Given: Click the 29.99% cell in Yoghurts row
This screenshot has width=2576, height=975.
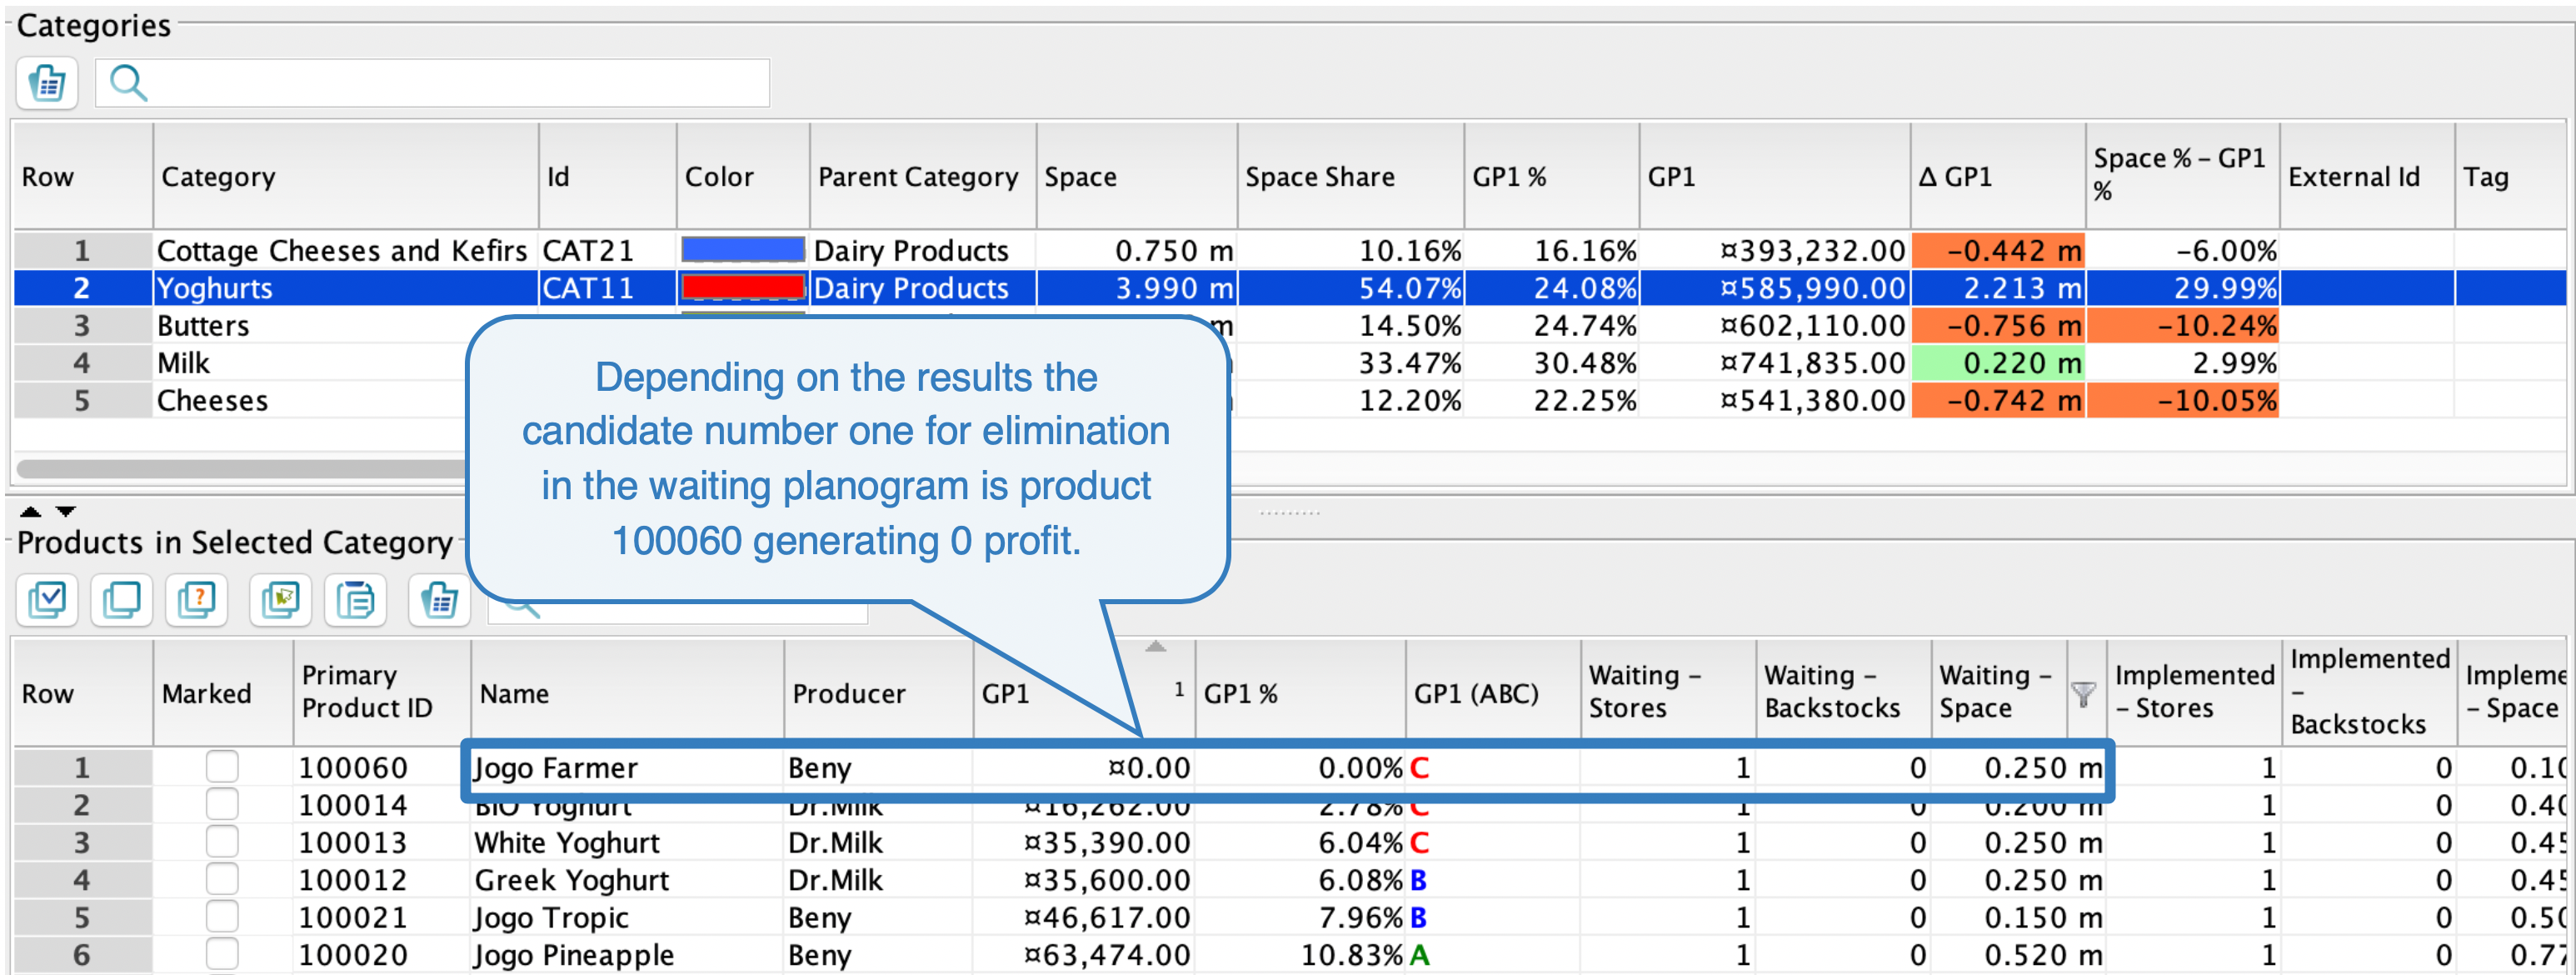Looking at the screenshot, I should [2182, 287].
